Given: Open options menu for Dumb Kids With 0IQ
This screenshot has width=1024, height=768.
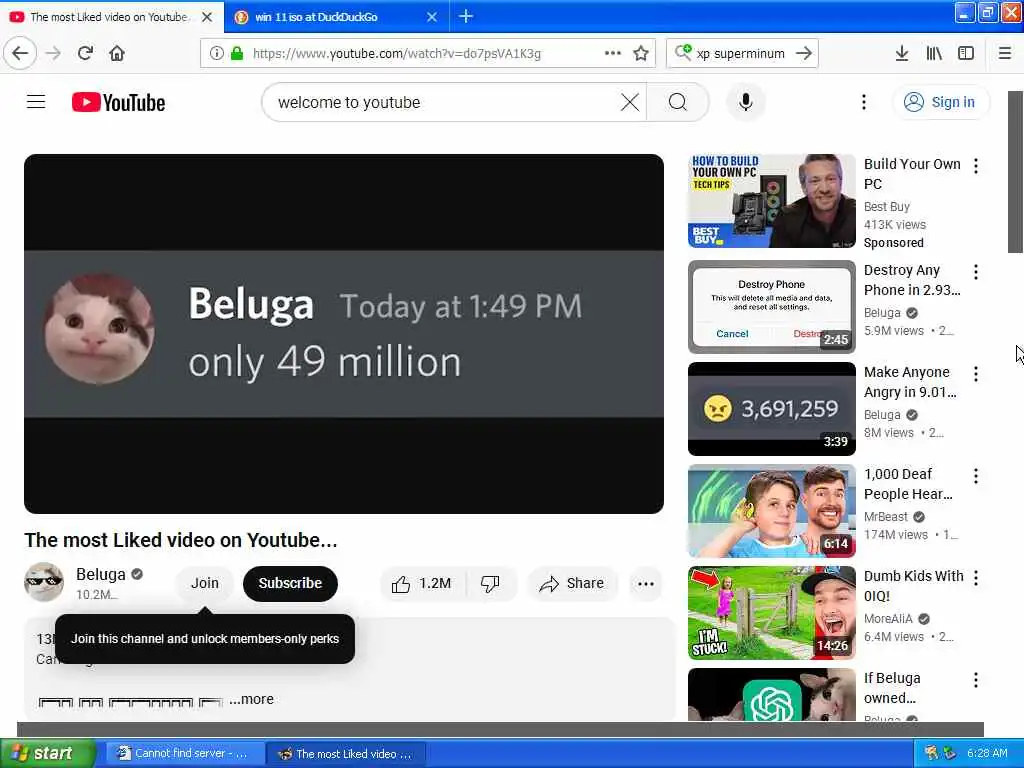Looking at the screenshot, I should 976,577.
